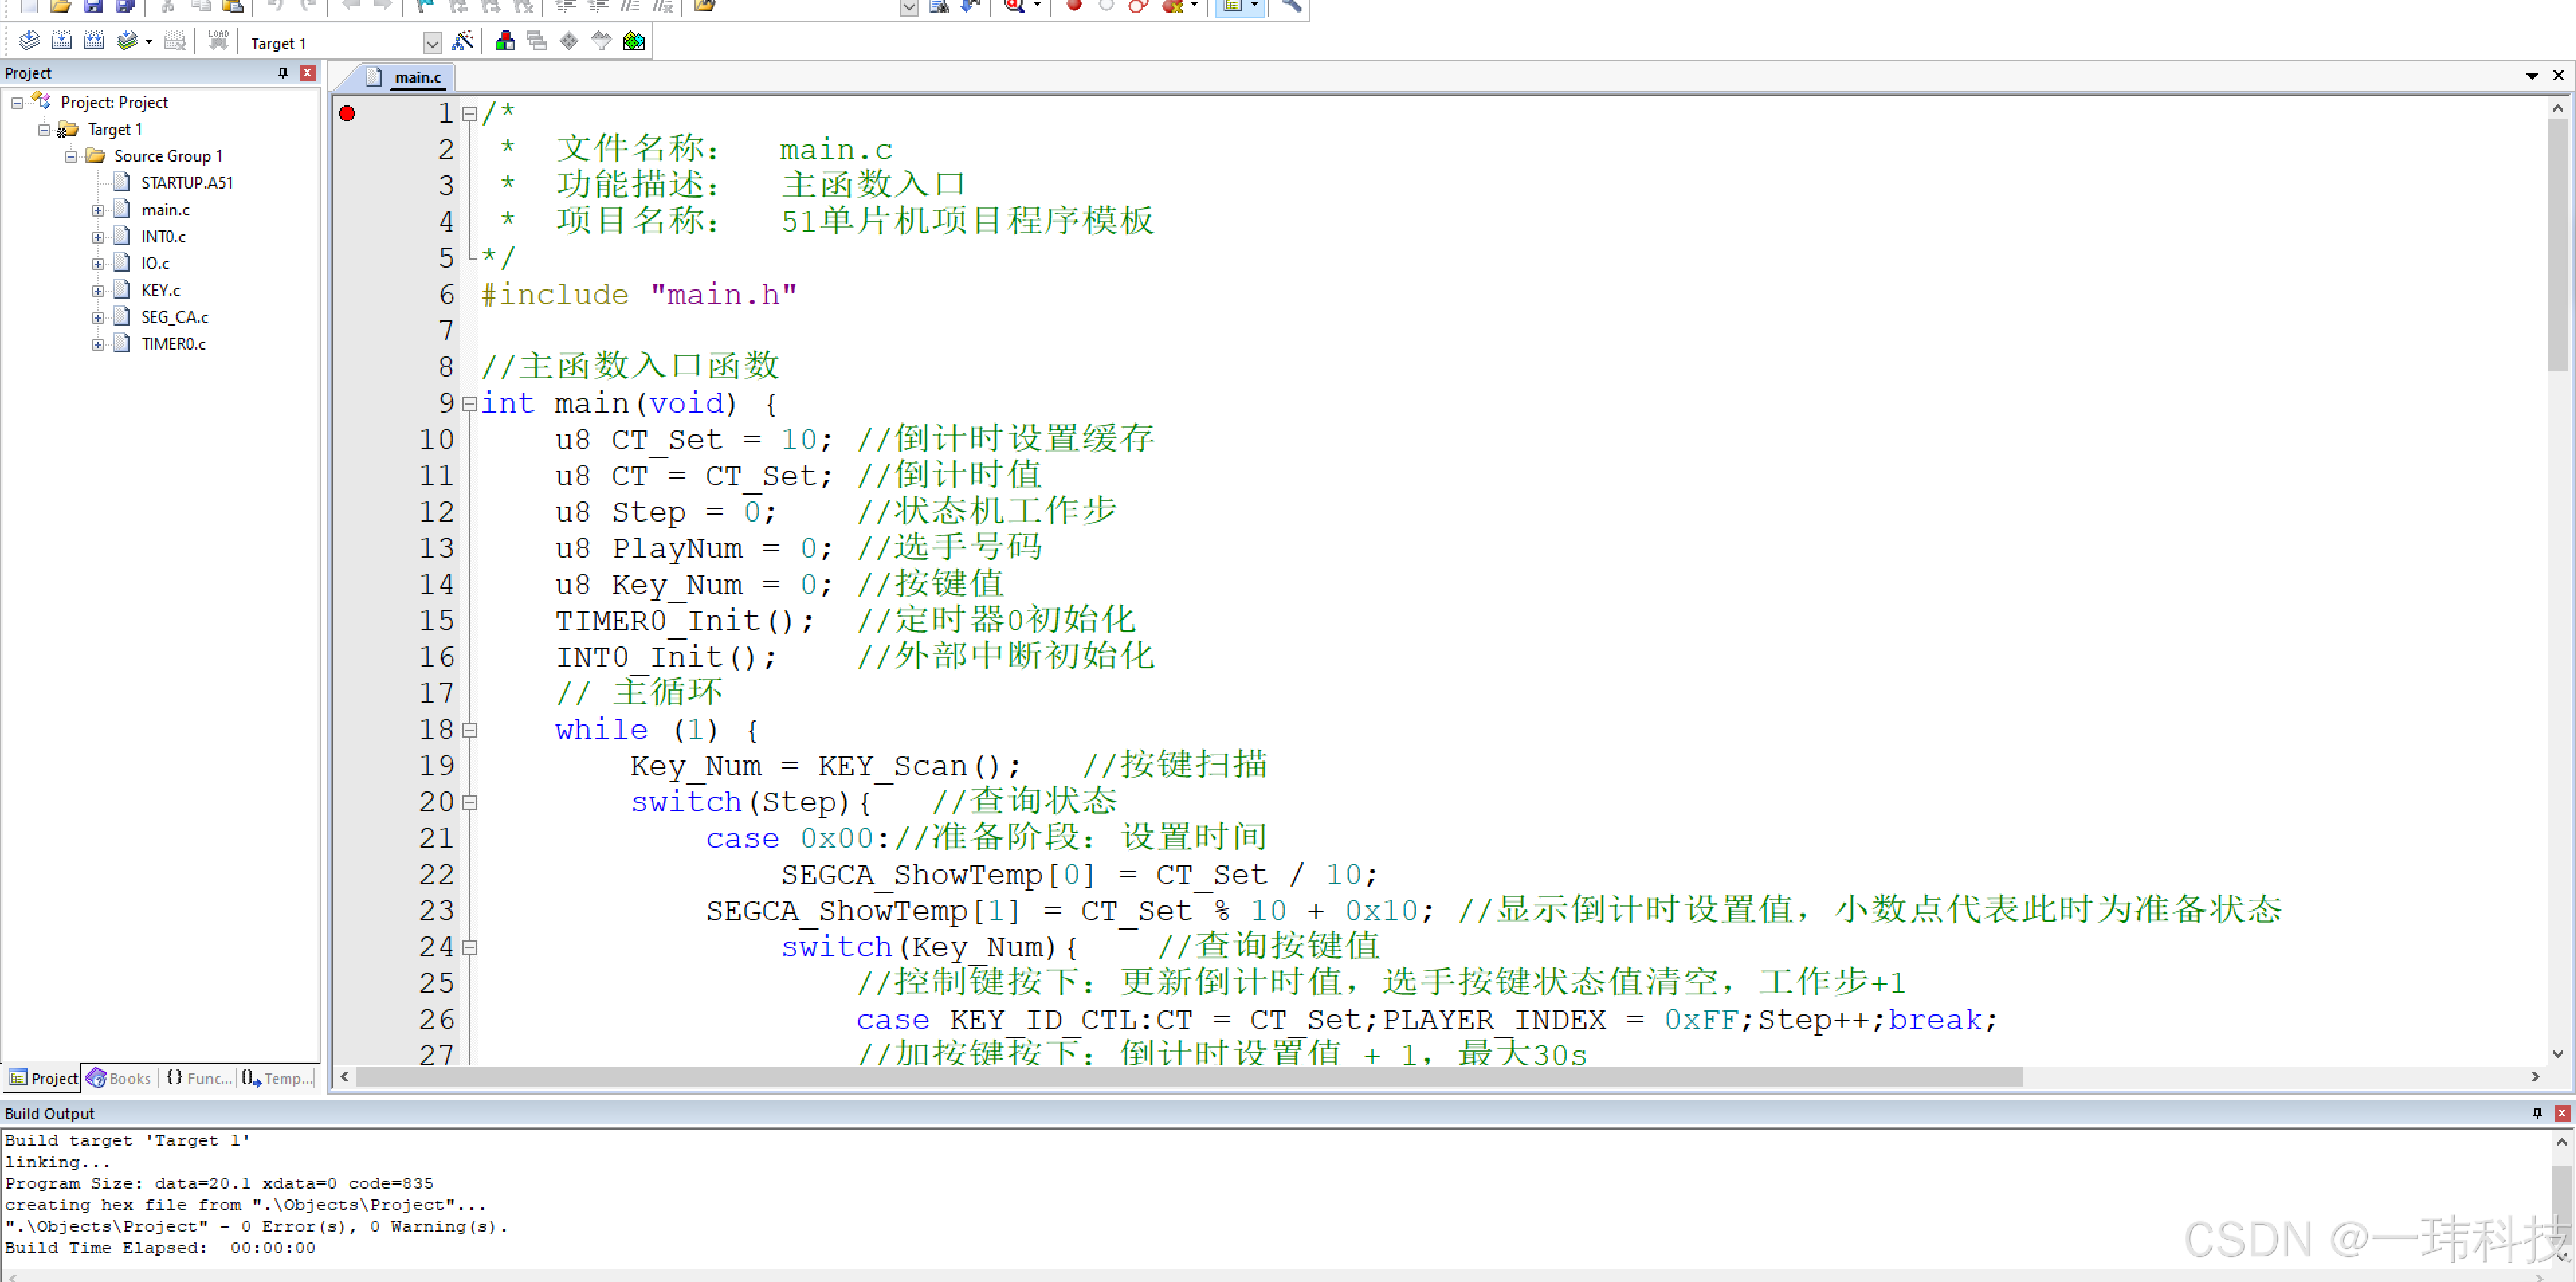The image size is (2576, 1282).
Task: Select TIMER0.c in project tree
Action: point(173,344)
